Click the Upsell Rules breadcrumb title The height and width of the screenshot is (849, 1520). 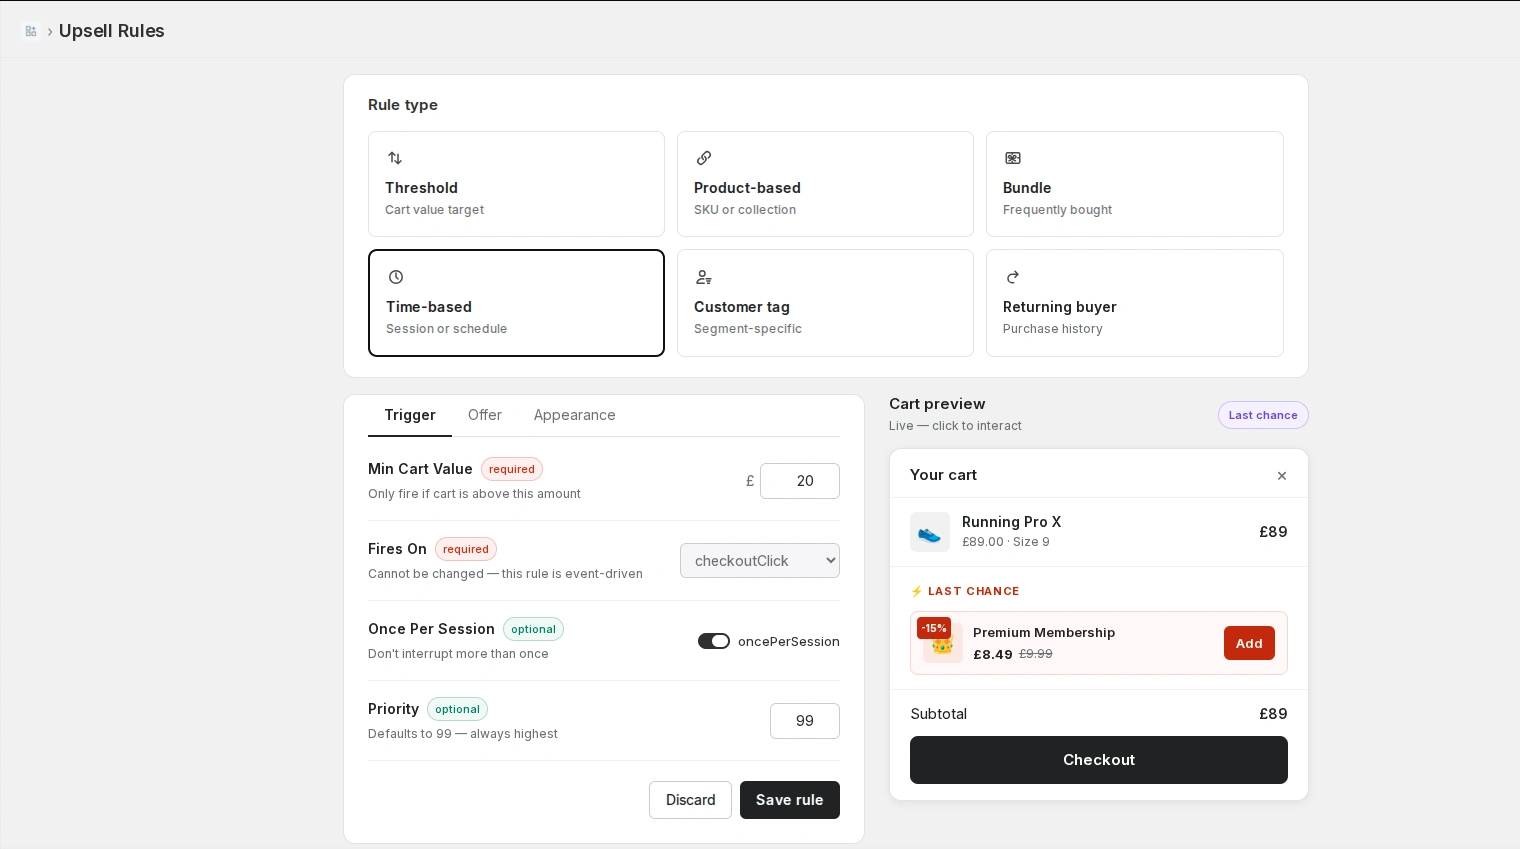pos(112,31)
